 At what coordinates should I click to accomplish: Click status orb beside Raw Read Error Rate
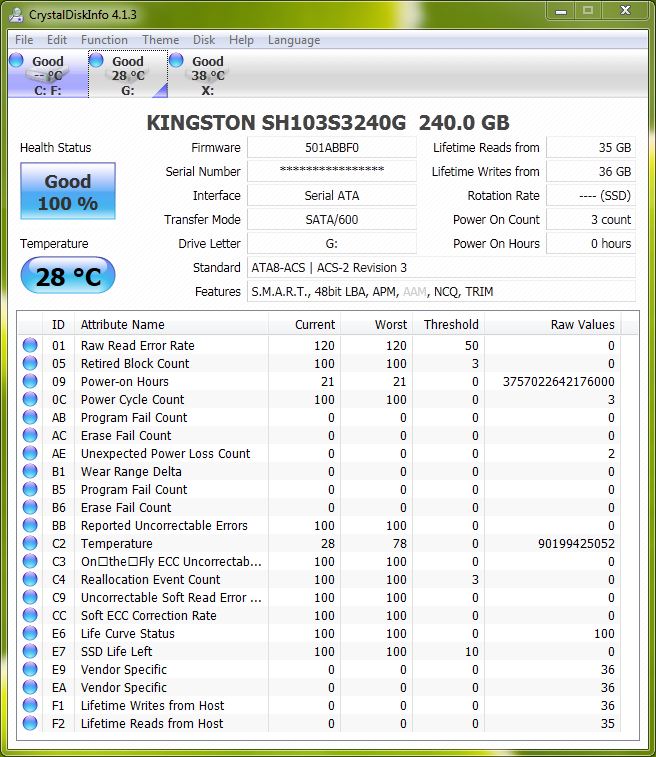point(30,346)
